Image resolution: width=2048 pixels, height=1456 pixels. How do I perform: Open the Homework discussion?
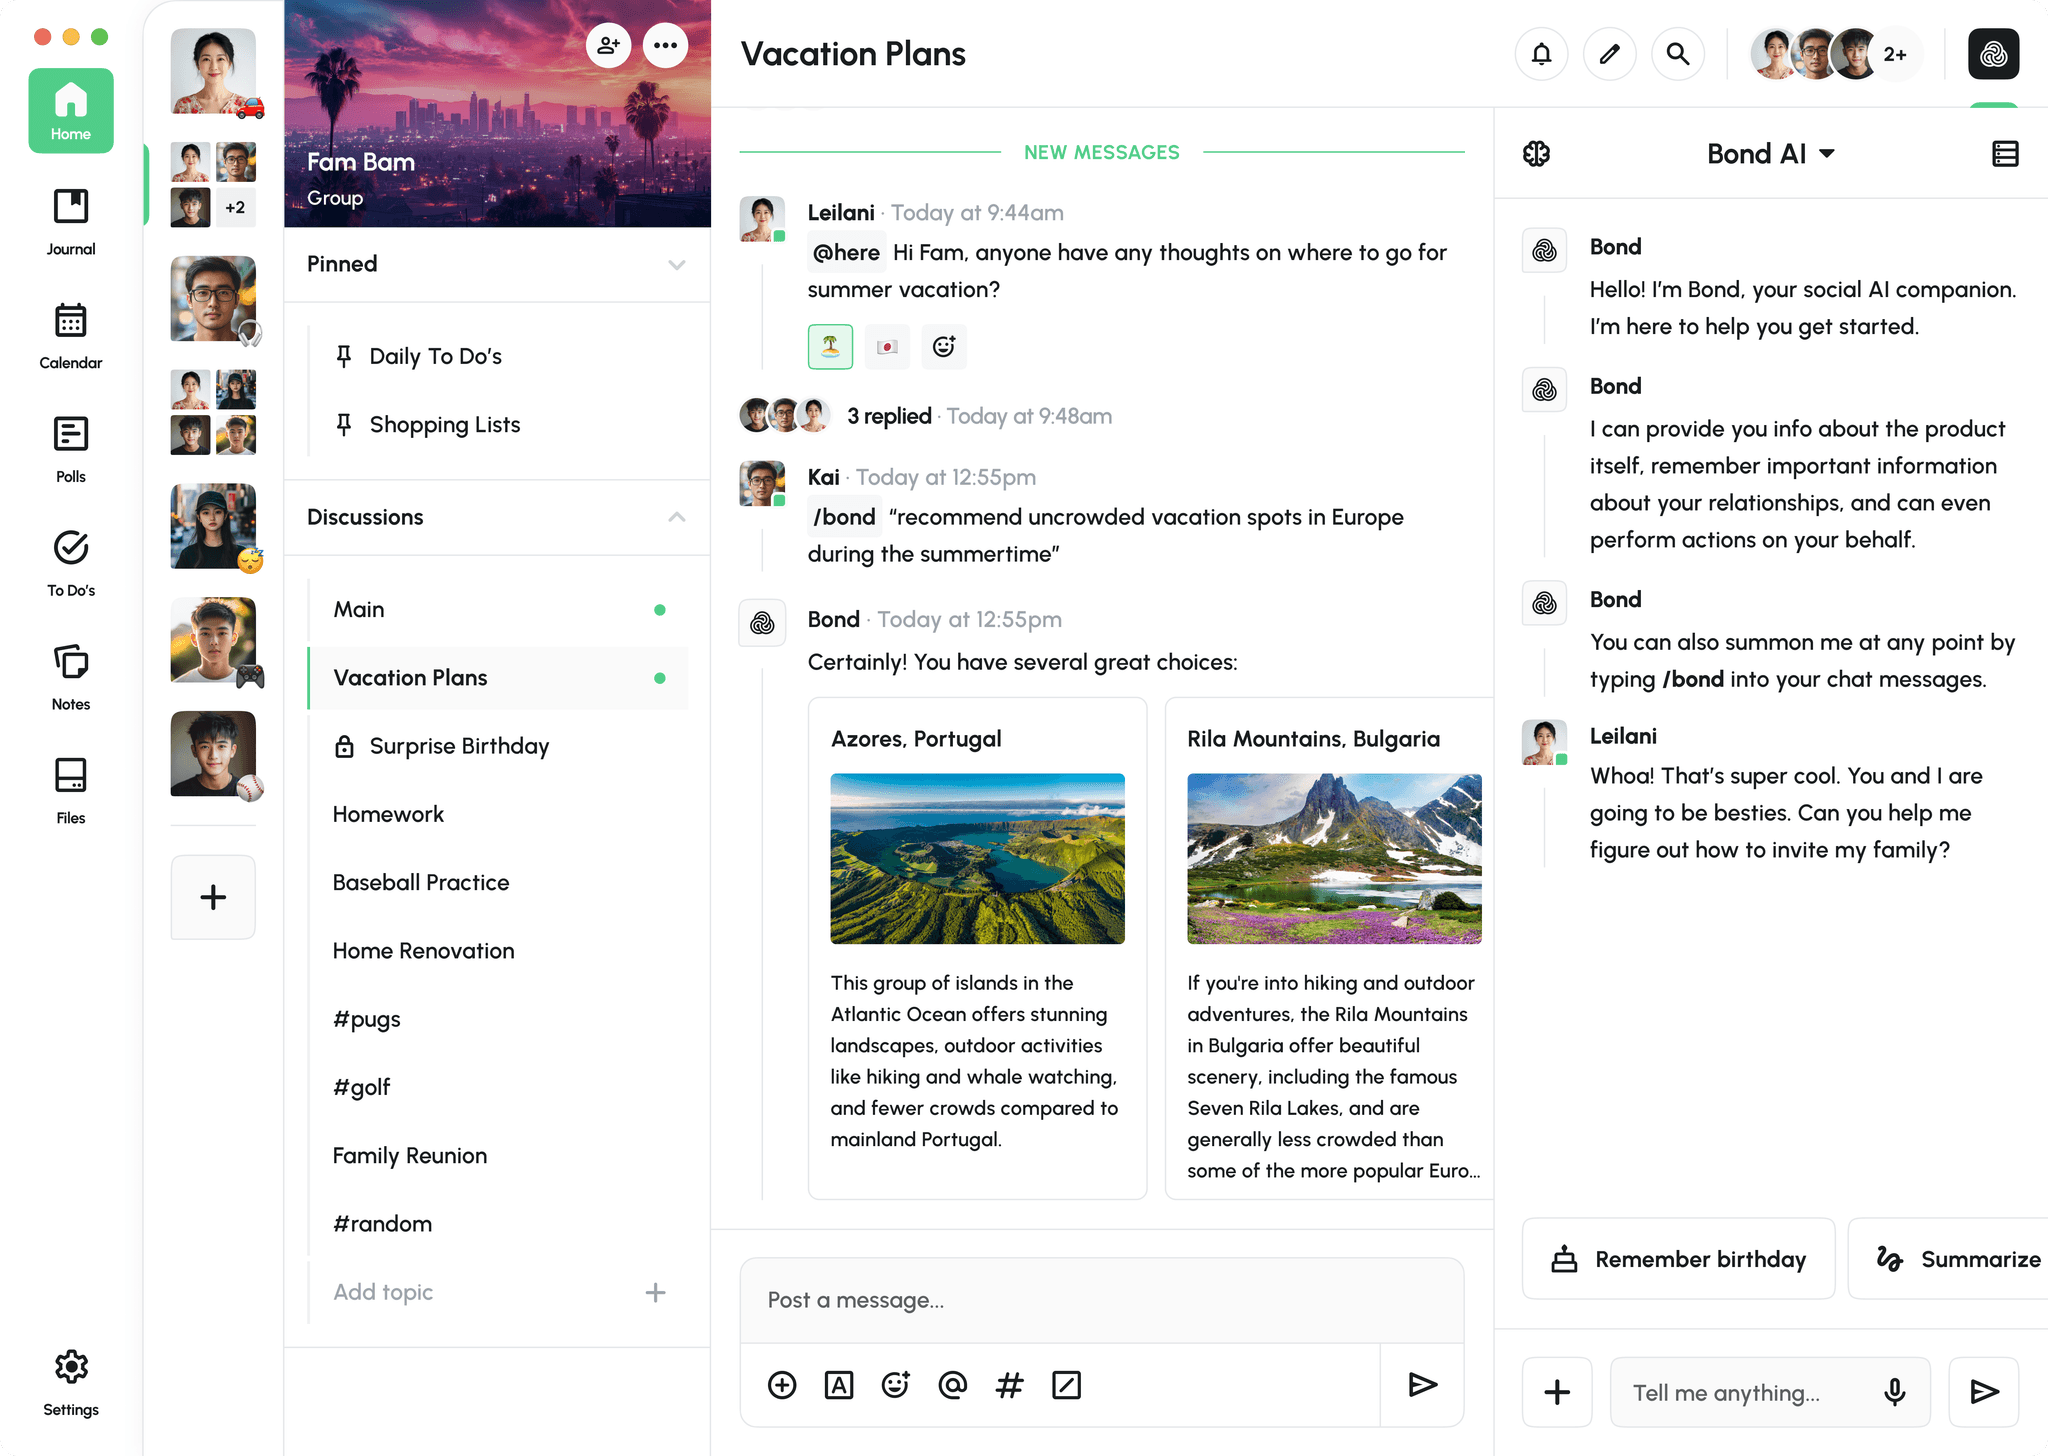[x=498, y=814]
